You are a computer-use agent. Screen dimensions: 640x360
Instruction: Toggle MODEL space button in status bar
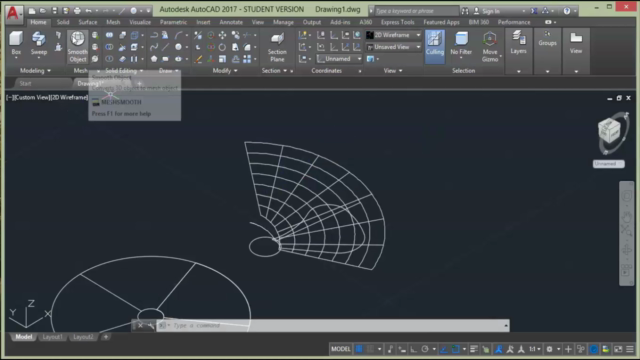(340, 349)
